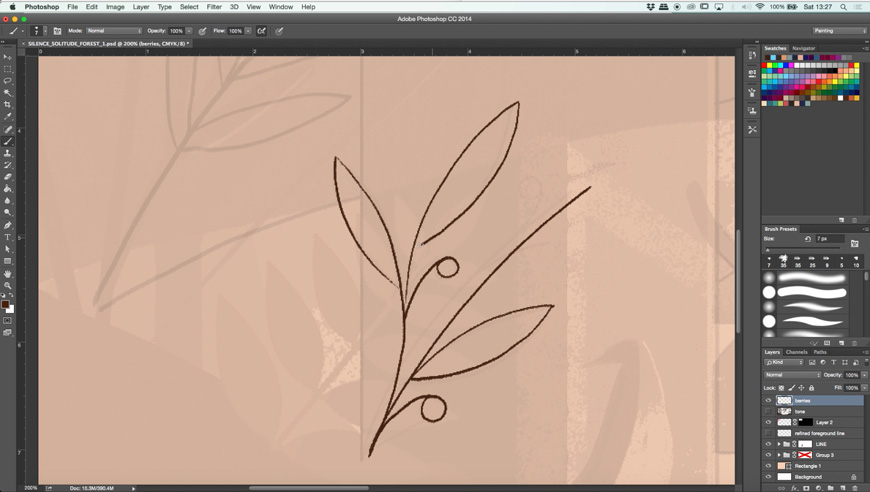Viewport: 870px width, 492px height.
Task: Switch to the Channels tab
Action: click(x=796, y=352)
